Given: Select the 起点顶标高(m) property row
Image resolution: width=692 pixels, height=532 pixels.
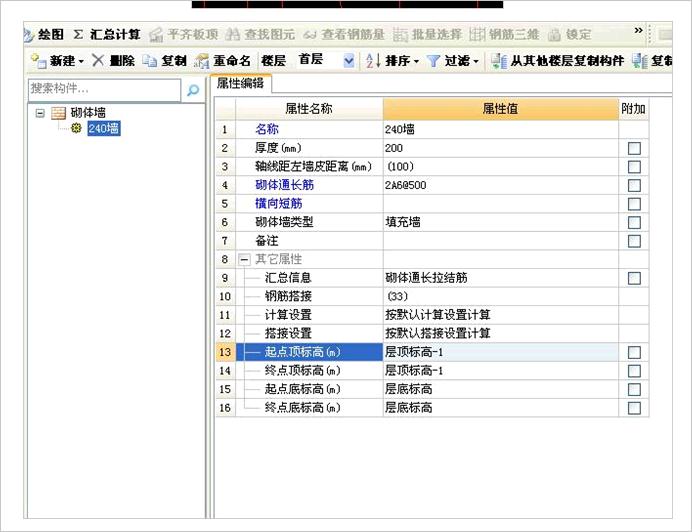Looking at the screenshot, I should coord(309,352).
